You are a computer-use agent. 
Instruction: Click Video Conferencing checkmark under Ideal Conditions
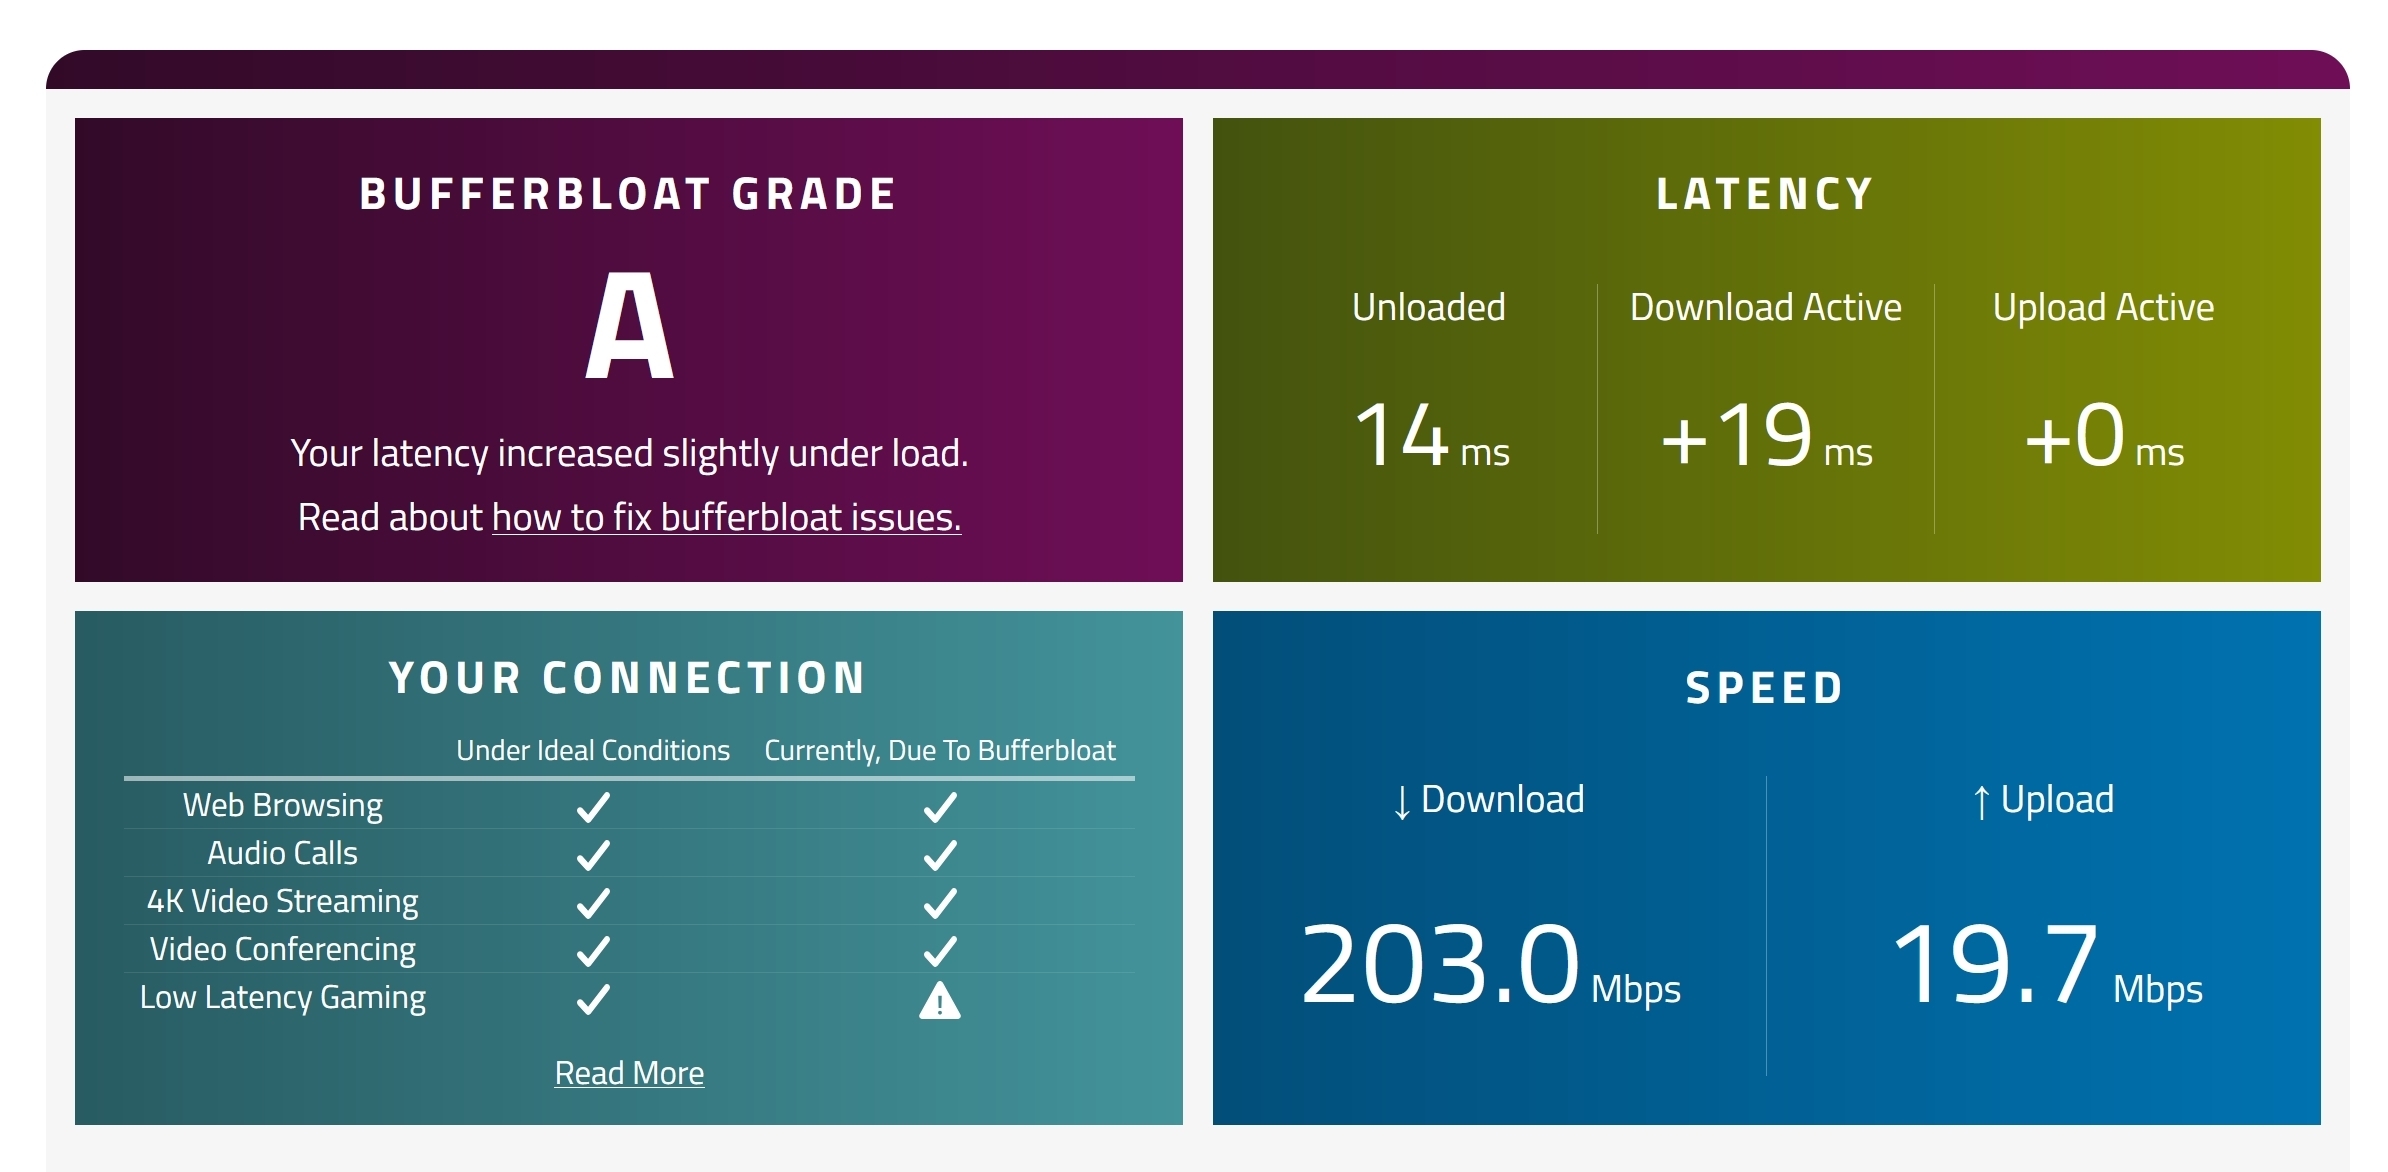click(x=593, y=951)
